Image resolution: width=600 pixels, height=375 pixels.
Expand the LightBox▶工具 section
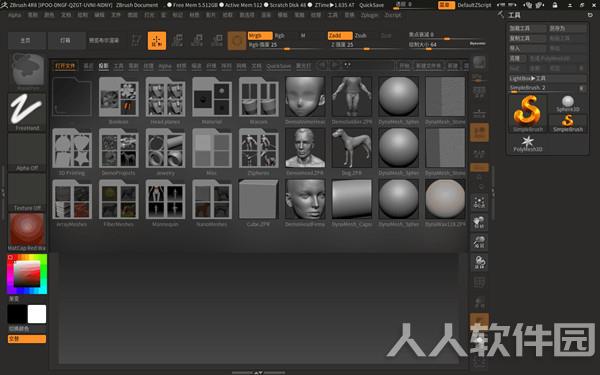point(548,78)
